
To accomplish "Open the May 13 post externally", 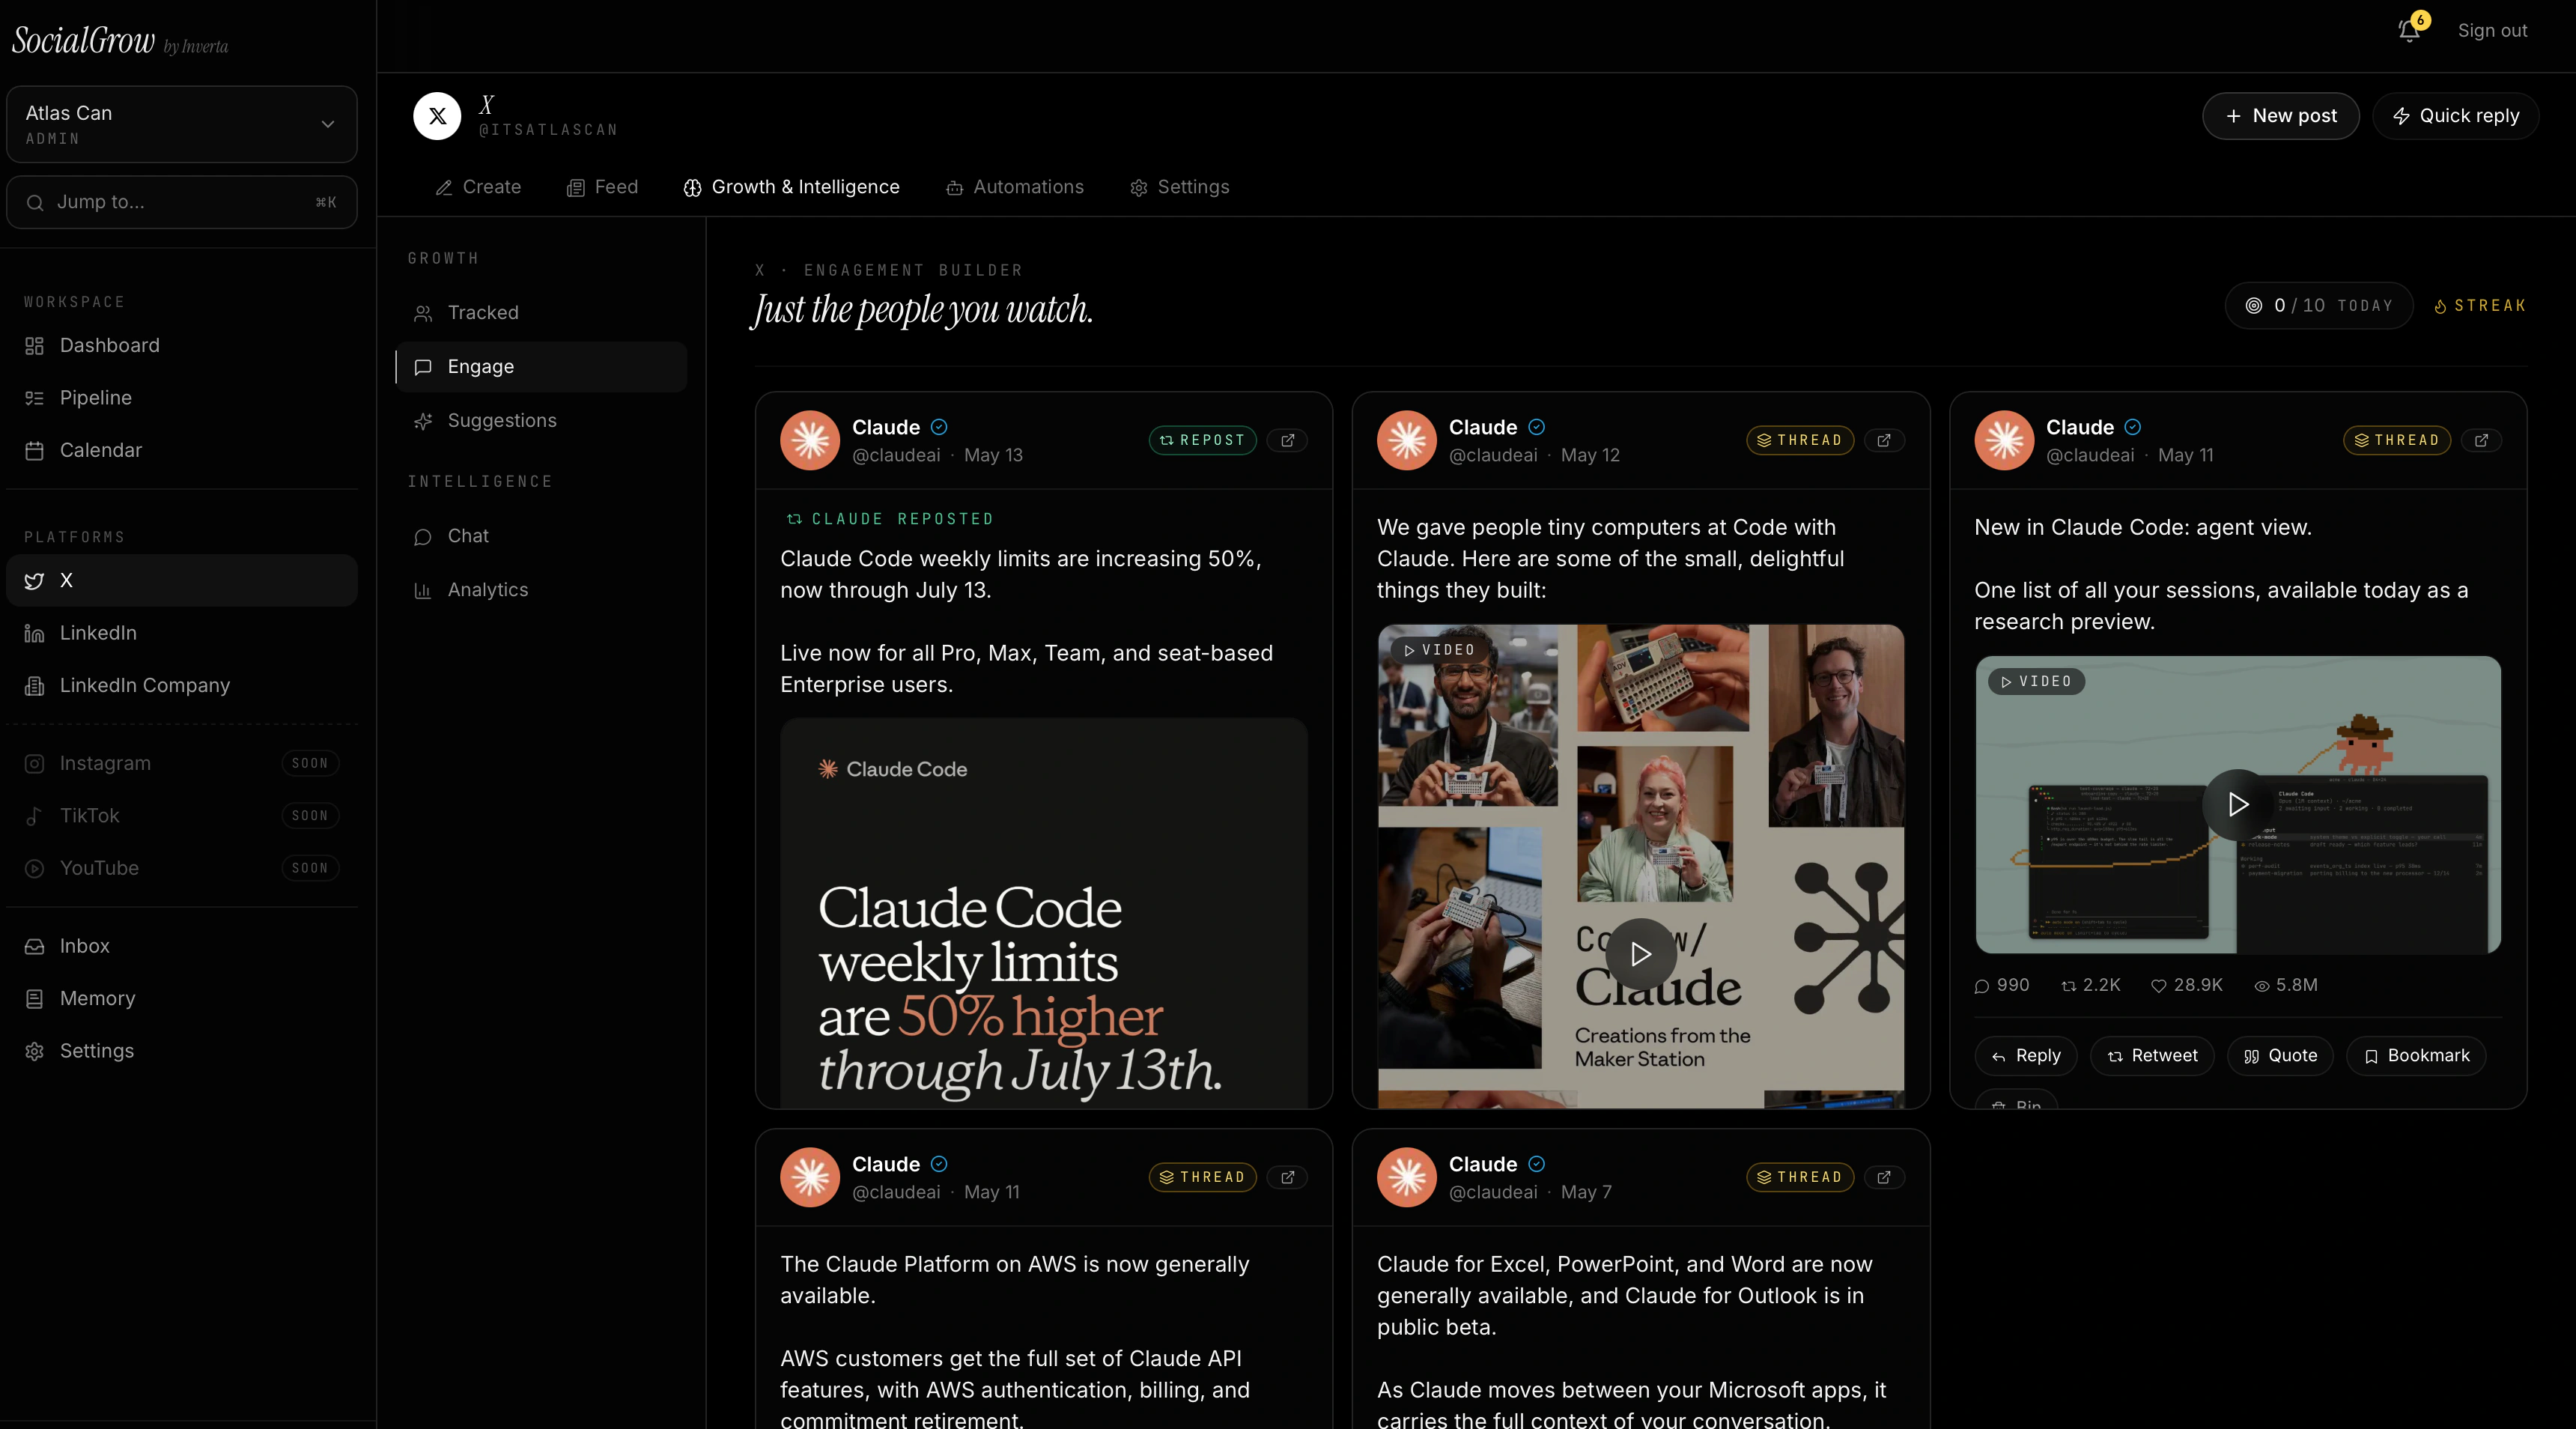I will (x=1287, y=440).
